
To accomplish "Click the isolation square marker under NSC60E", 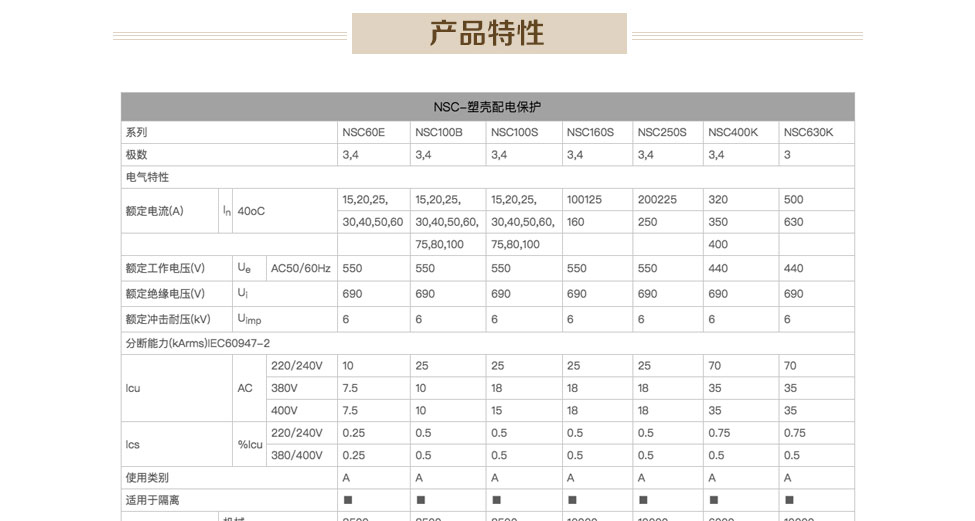I will point(347,499).
